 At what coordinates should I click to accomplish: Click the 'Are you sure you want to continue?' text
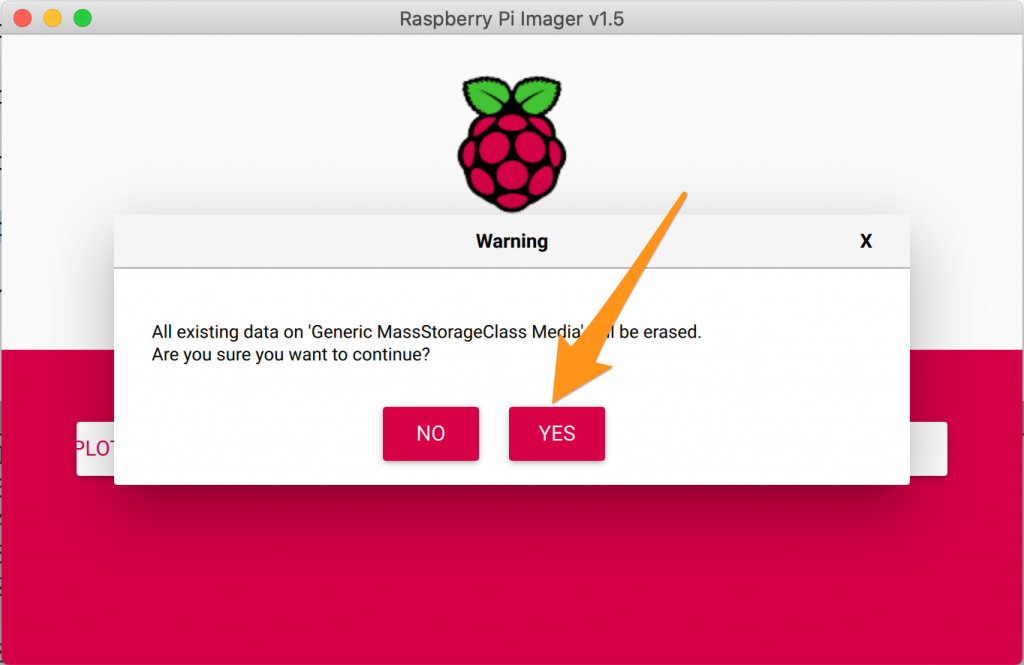[291, 354]
